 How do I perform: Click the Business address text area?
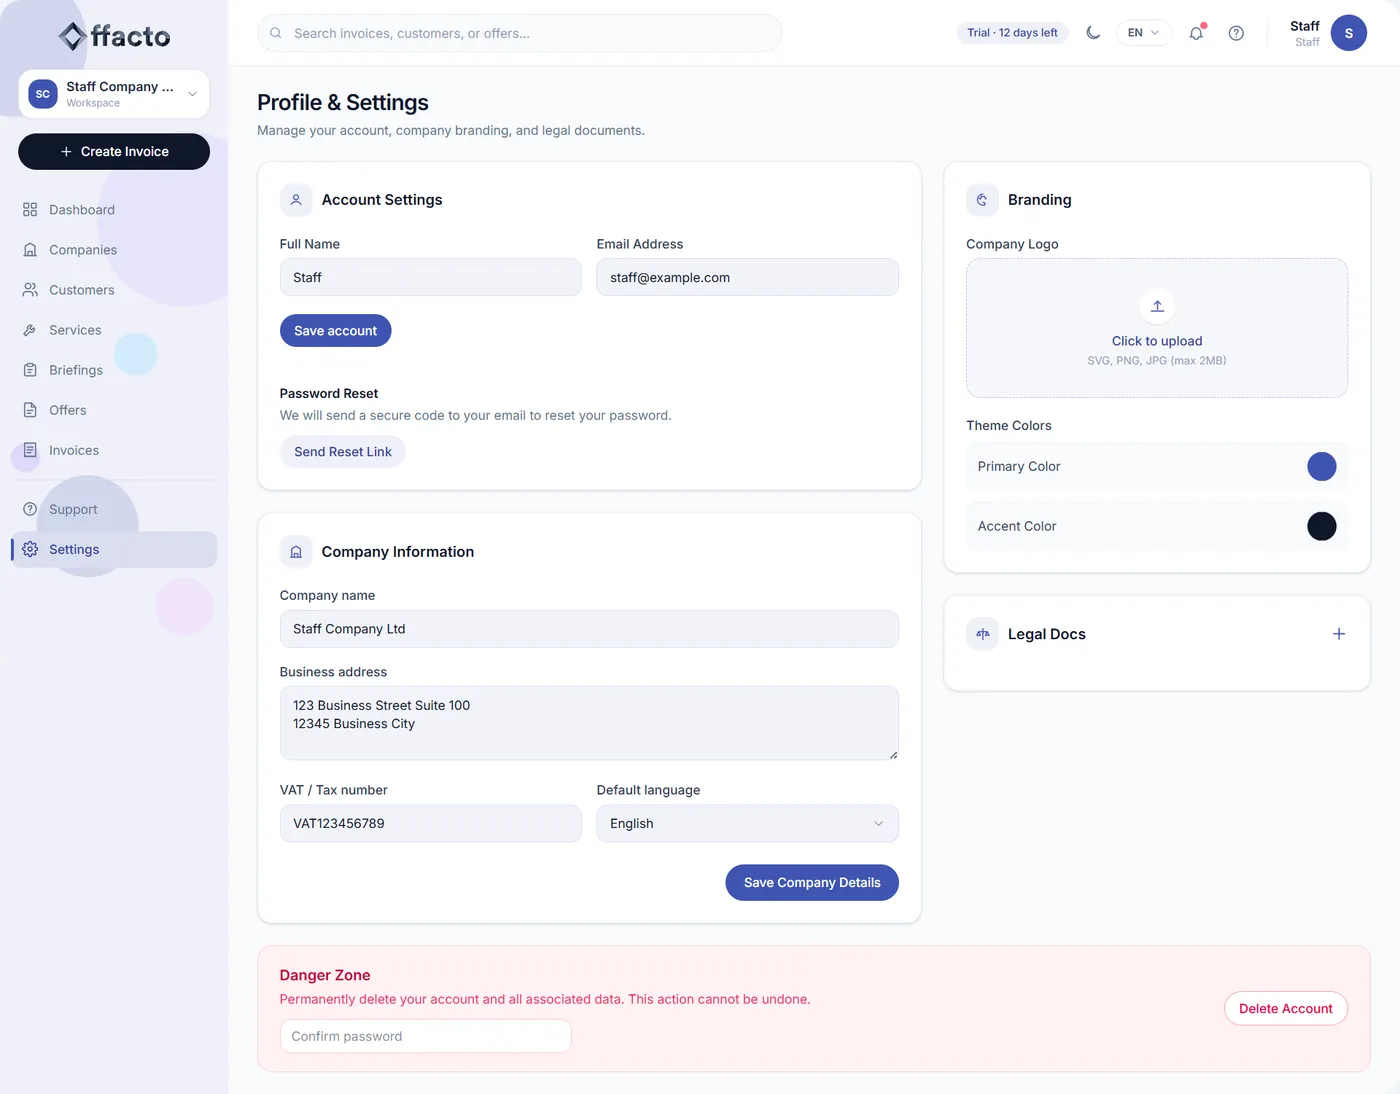coord(589,723)
